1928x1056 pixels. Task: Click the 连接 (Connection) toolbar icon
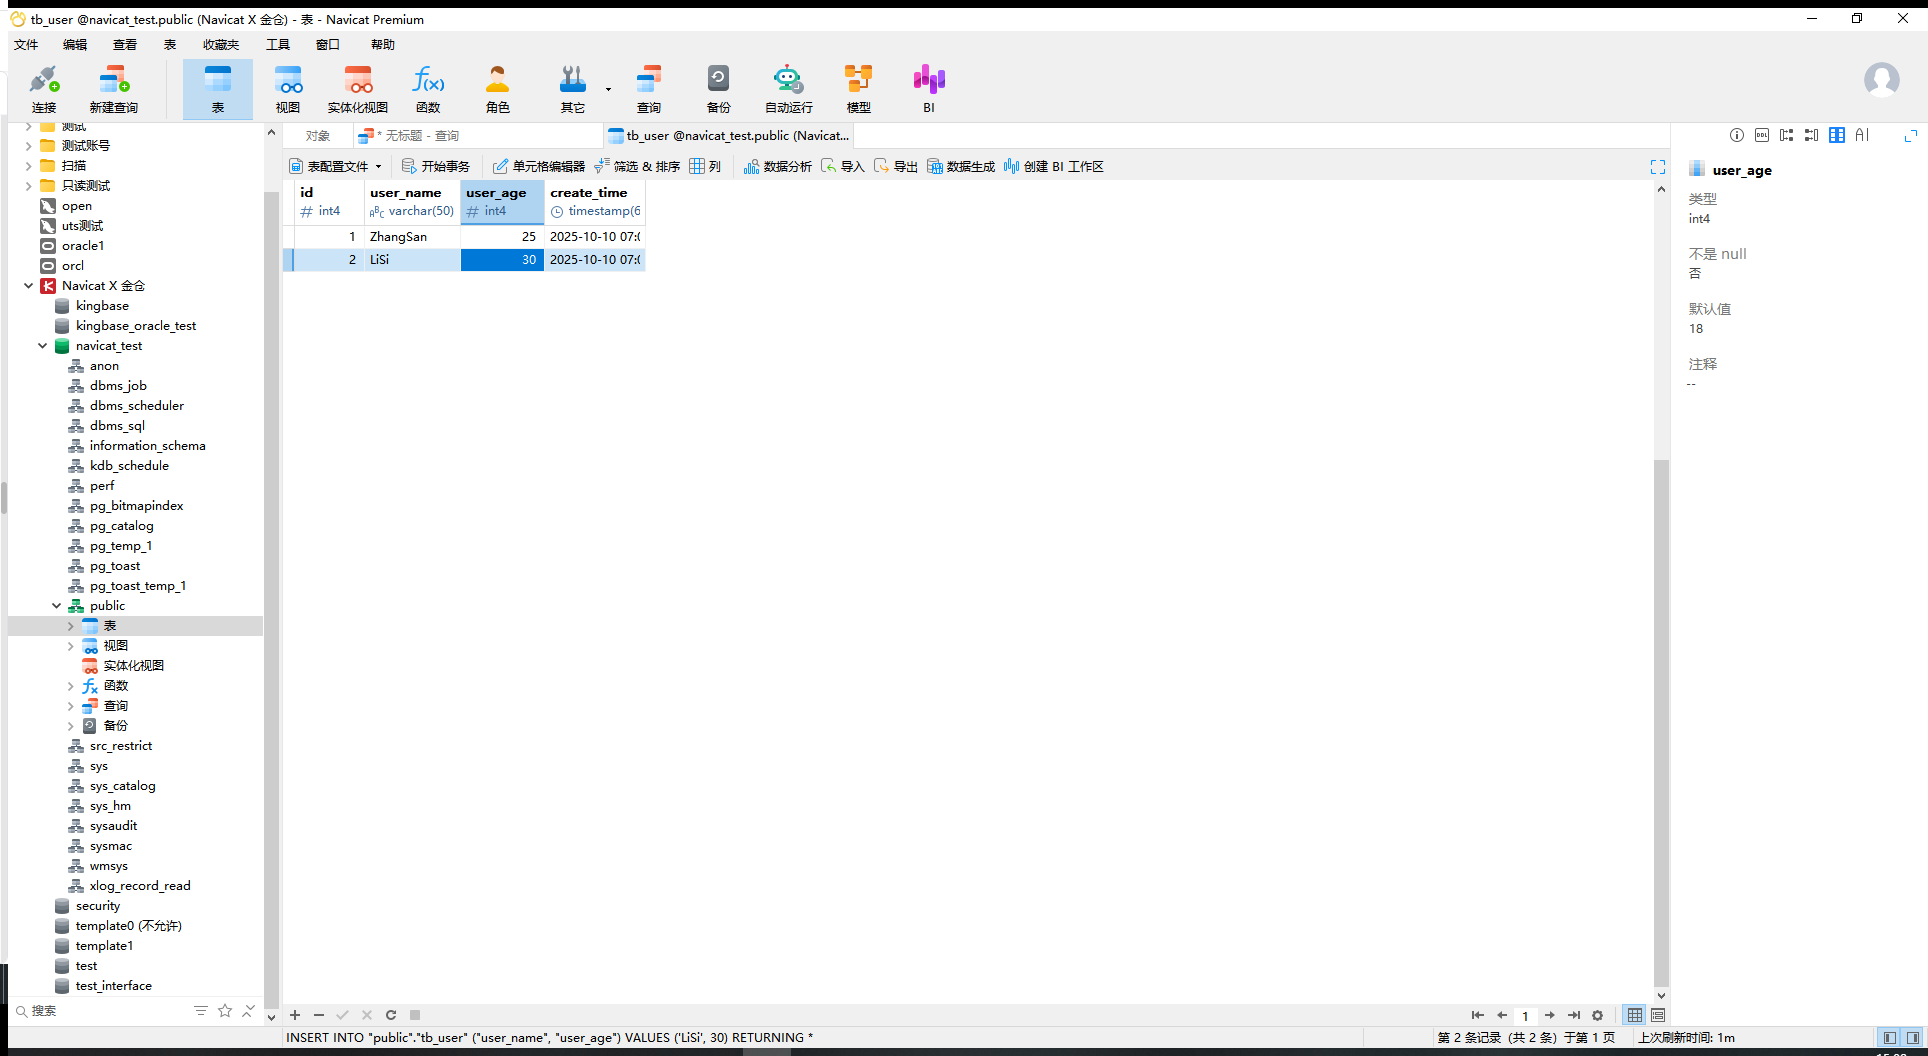(x=44, y=89)
